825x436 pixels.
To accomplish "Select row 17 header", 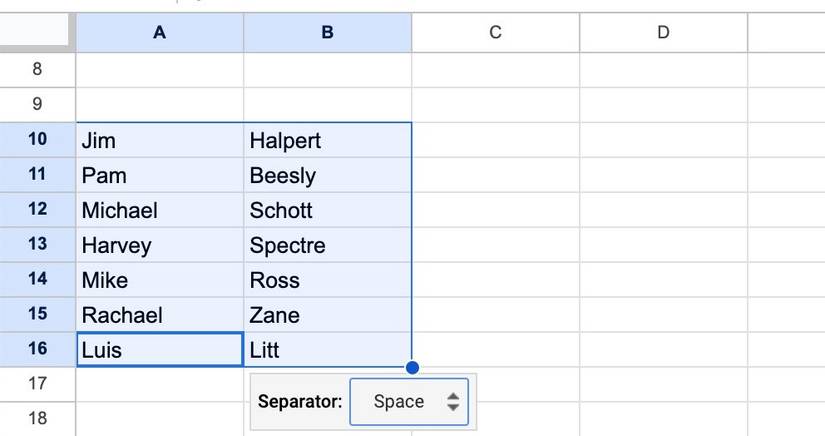I will [38, 384].
